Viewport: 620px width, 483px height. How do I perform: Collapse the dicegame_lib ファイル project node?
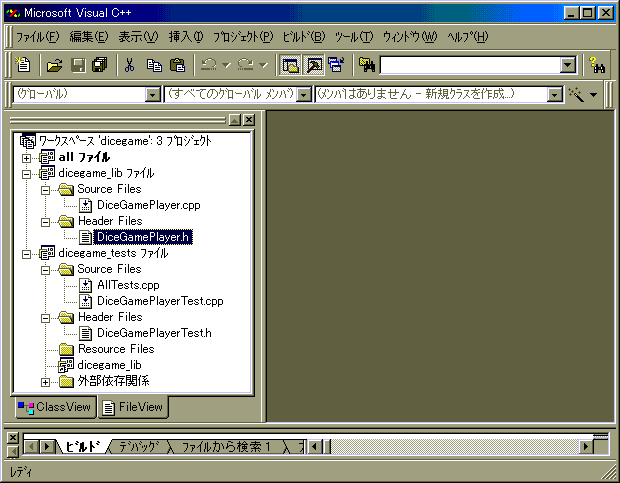(x=26, y=174)
